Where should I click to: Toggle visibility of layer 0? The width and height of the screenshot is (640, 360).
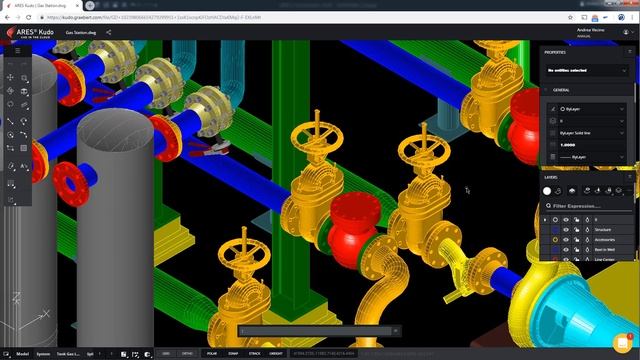click(566, 220)
